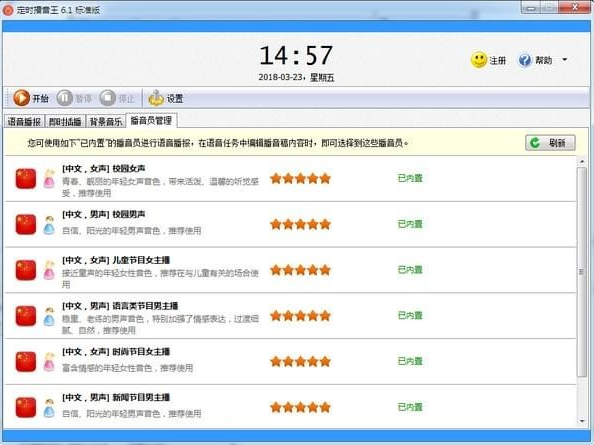The image size is (594, 445).
Task: Click the Stop (停止) toolbar button
Action: pyautogui.click(x=117, y=98)
